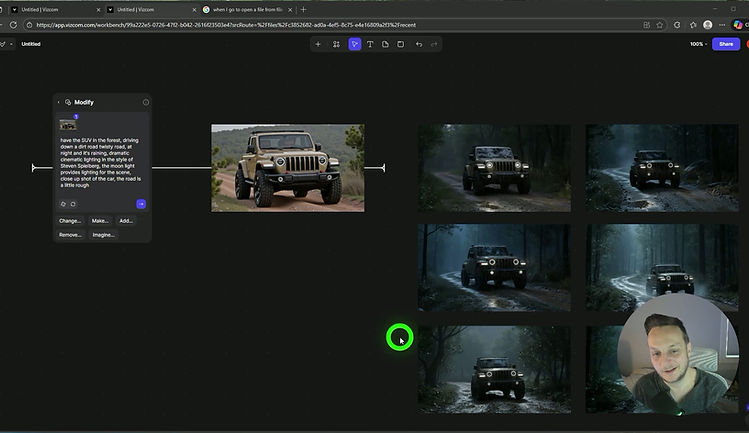This screenshot has height=433, width=749.
Task: Switch to the 'when I go to open a file' tab
Action: coord(240,9)
